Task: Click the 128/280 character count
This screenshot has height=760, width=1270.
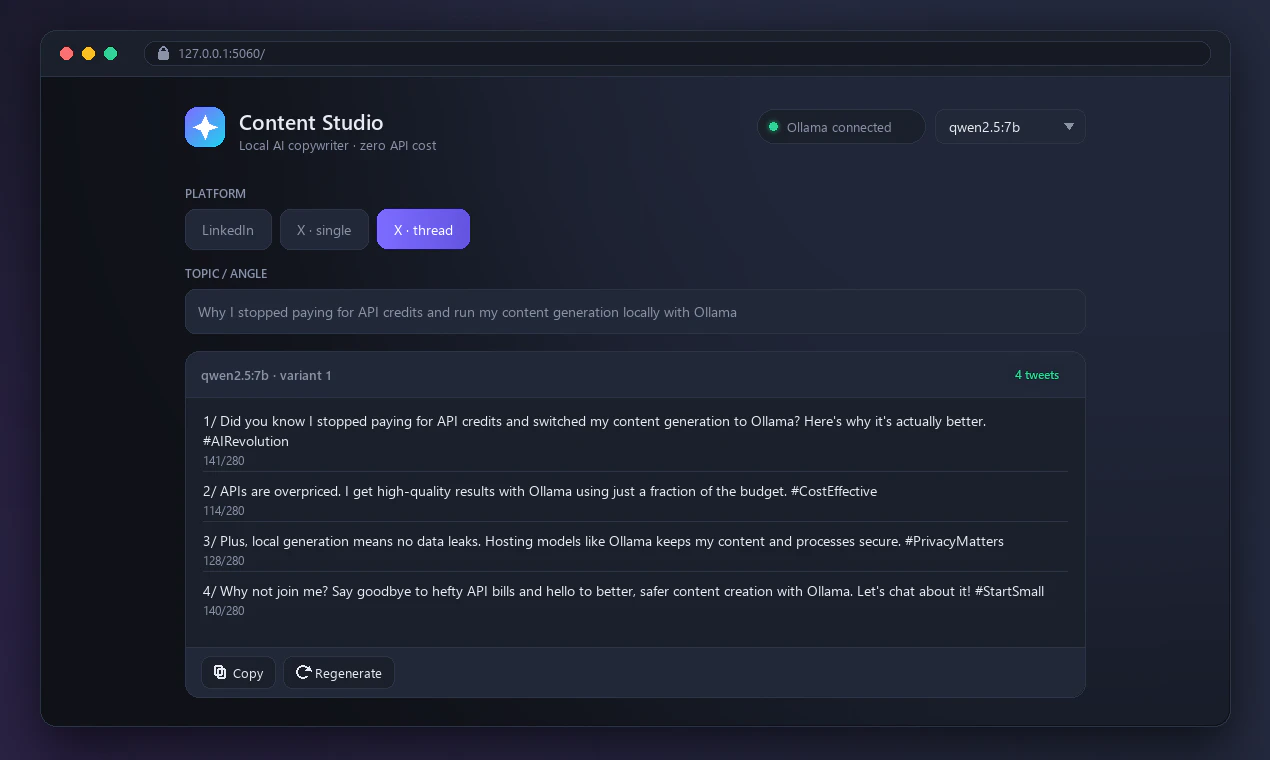Action: pyautogui.click(x=224, y=561)
